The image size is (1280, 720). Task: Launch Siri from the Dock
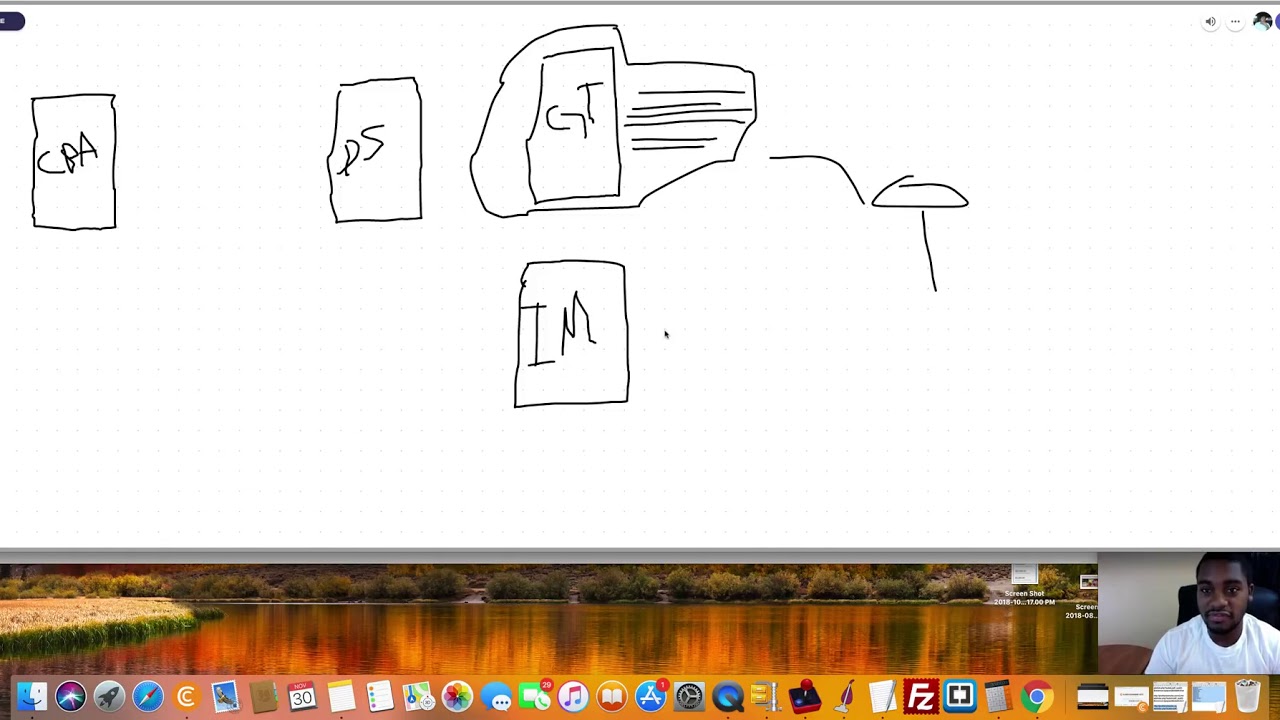point(71,696)
